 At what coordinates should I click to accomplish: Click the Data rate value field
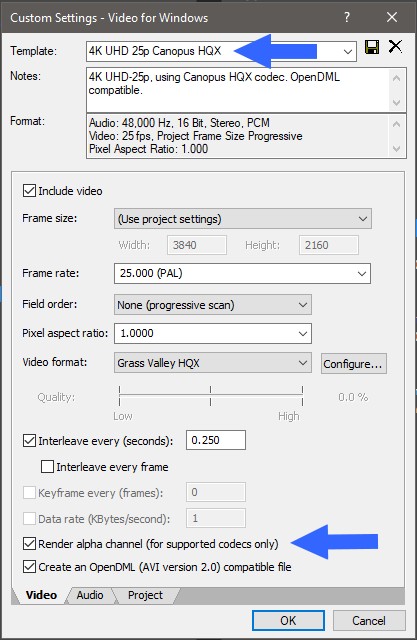coord(216,518)
